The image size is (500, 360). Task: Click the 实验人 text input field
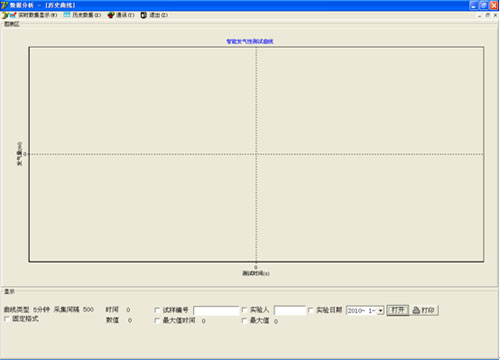click(x=290, y=311)
